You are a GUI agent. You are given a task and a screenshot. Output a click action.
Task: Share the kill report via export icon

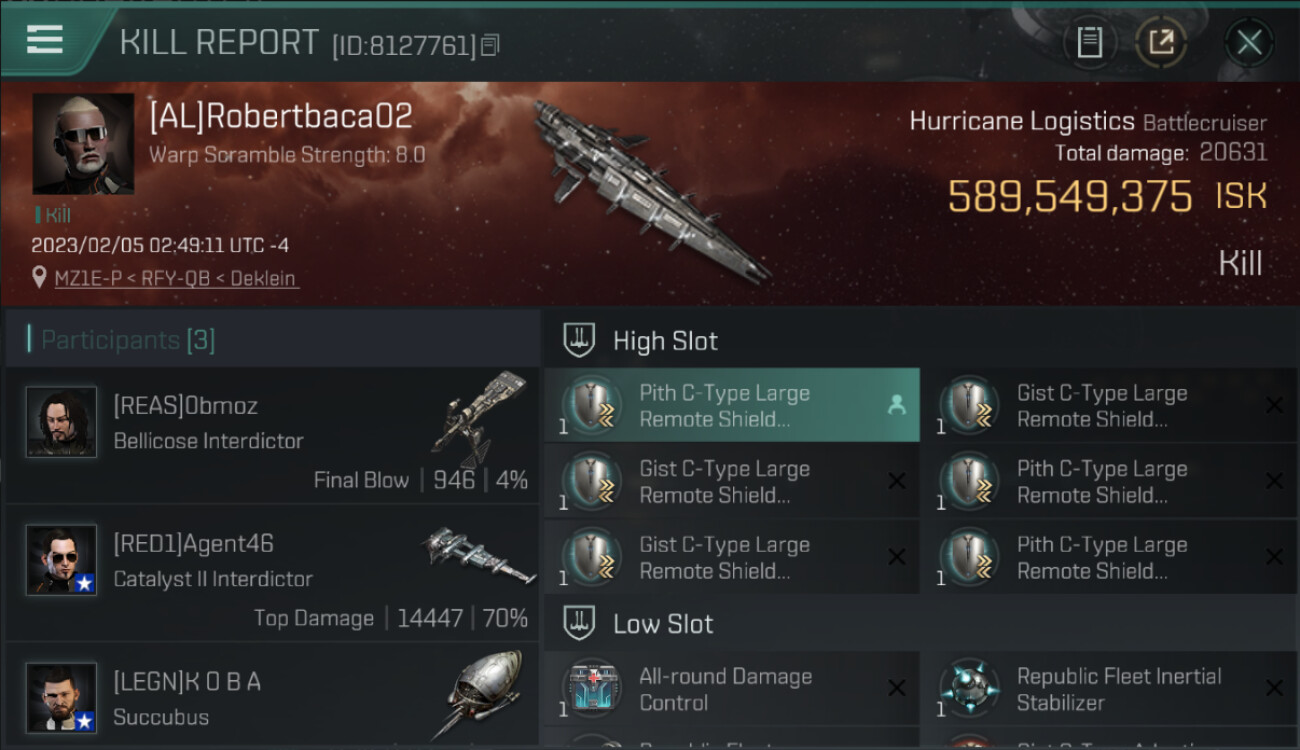1161,42
